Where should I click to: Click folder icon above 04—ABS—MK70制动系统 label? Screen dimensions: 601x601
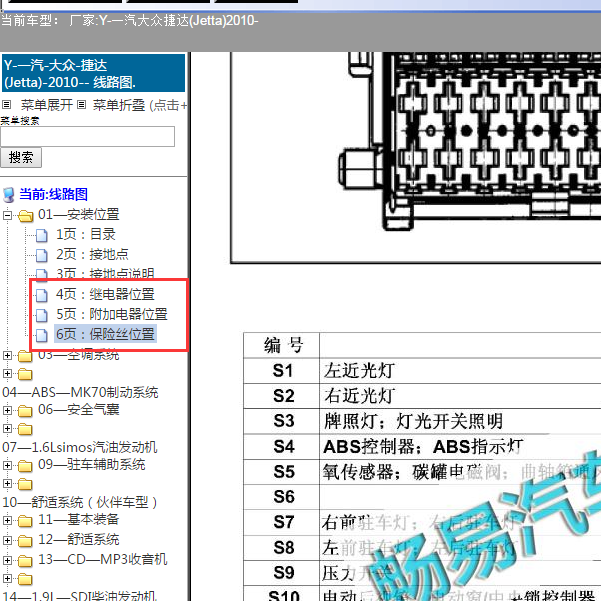click(x=25, y=374)
